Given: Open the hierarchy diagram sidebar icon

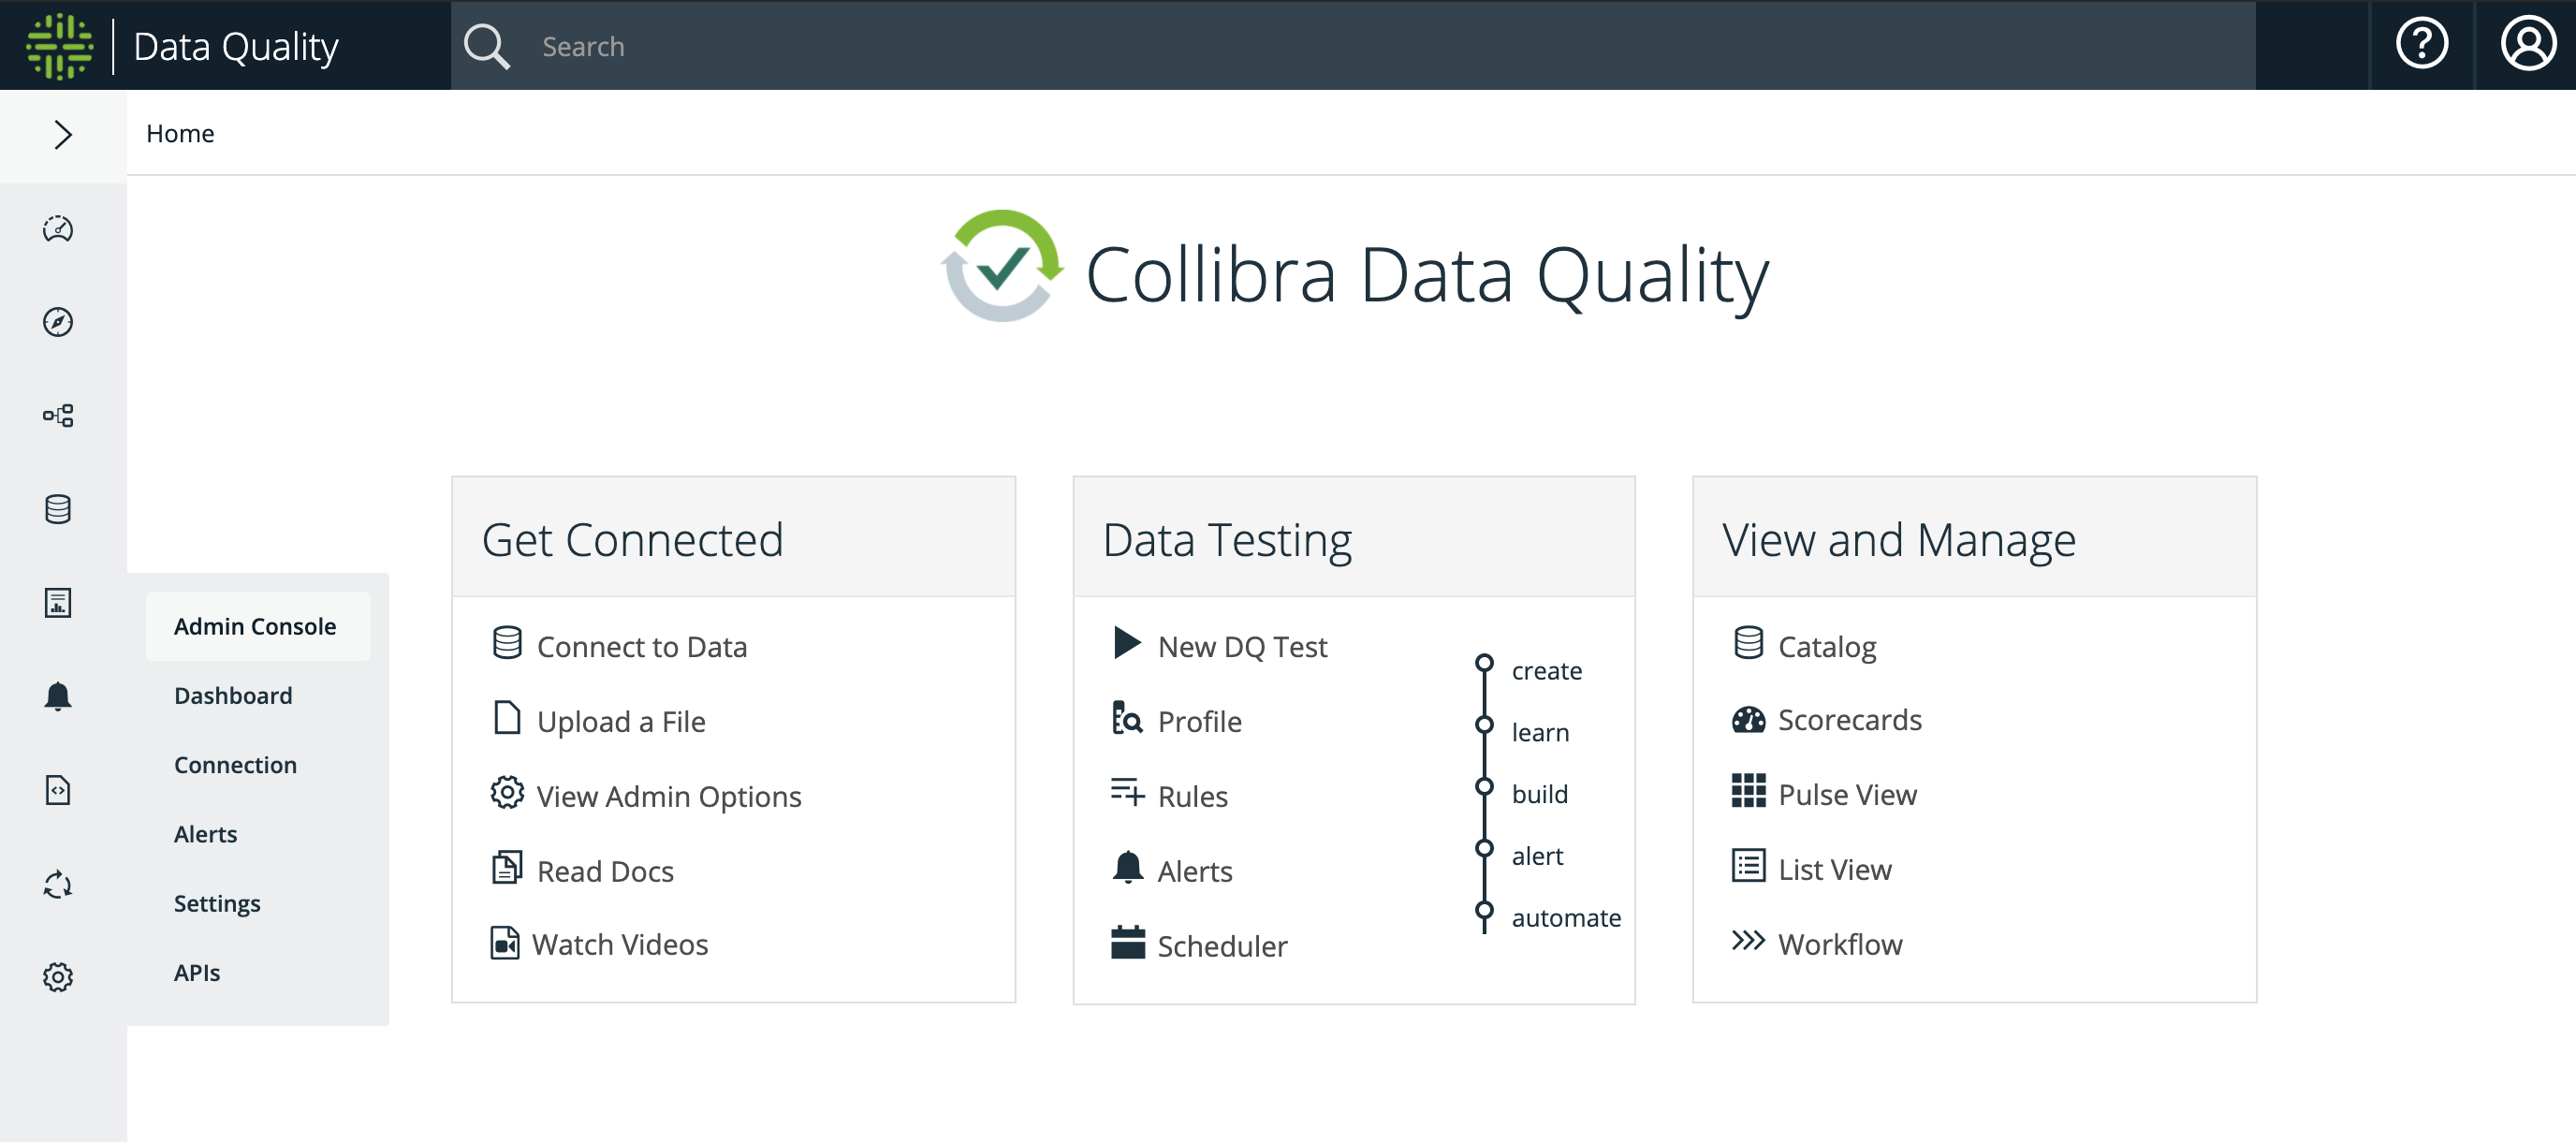Looking at the screenshot, I should tap(58, 415).
